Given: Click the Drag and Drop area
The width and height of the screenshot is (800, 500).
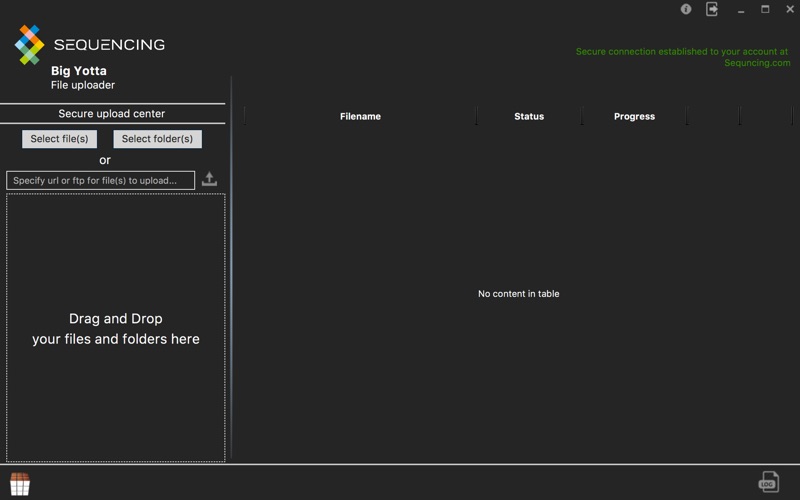Looking at the screenshot, I should pos(116,328).
